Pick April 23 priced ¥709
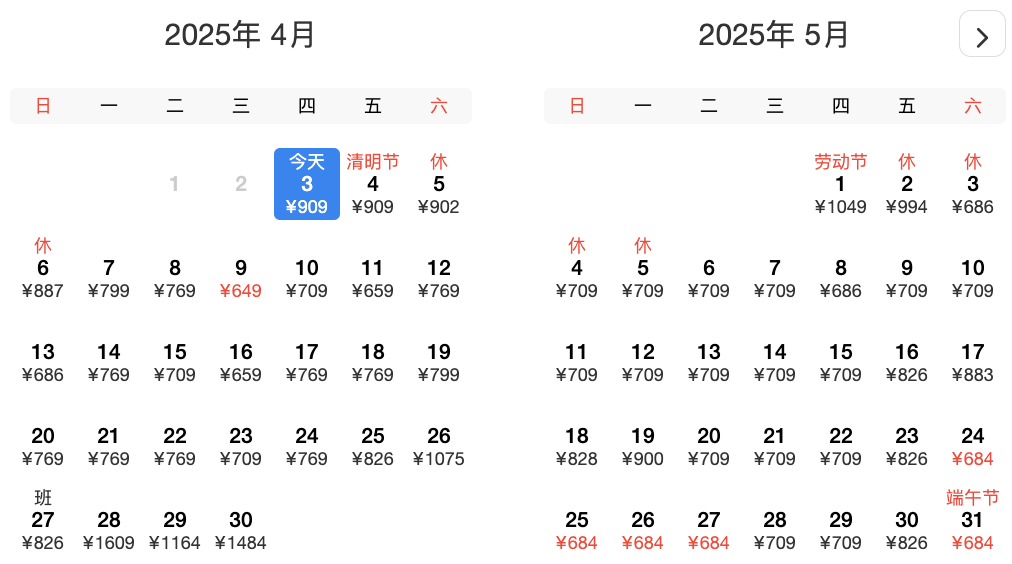The image size is (1012, 564). pos(241,447)
